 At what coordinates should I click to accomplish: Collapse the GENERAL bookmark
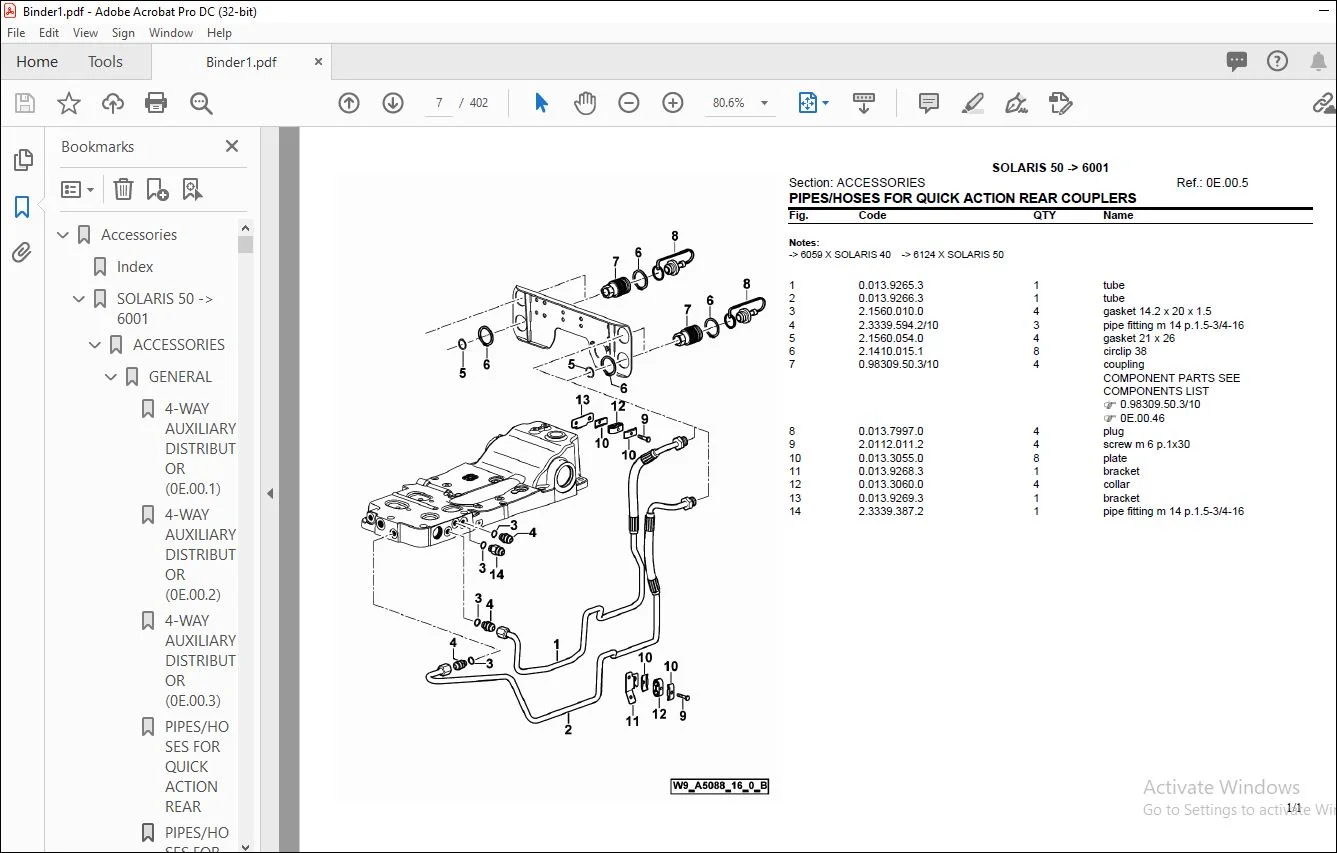pos(112,377)
